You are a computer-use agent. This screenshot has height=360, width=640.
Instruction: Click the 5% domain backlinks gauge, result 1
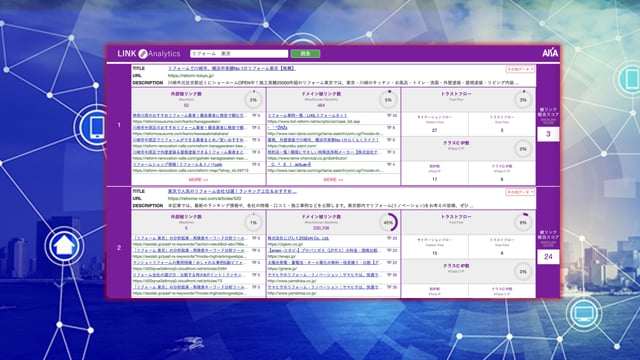tap(388, 100)
